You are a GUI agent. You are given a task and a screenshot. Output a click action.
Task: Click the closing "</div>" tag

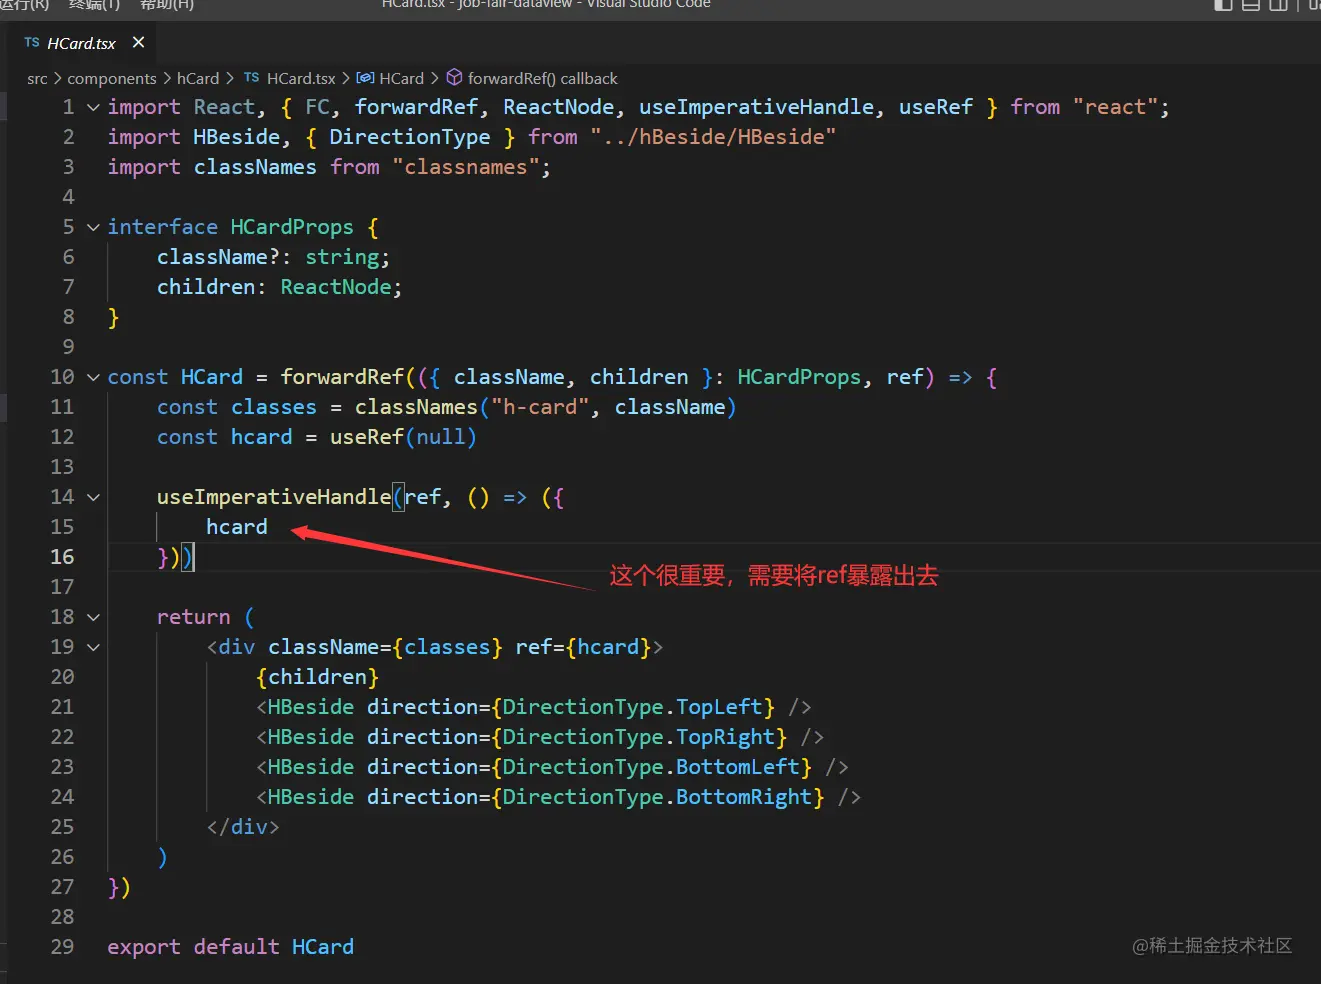click(x=243, y=827)
